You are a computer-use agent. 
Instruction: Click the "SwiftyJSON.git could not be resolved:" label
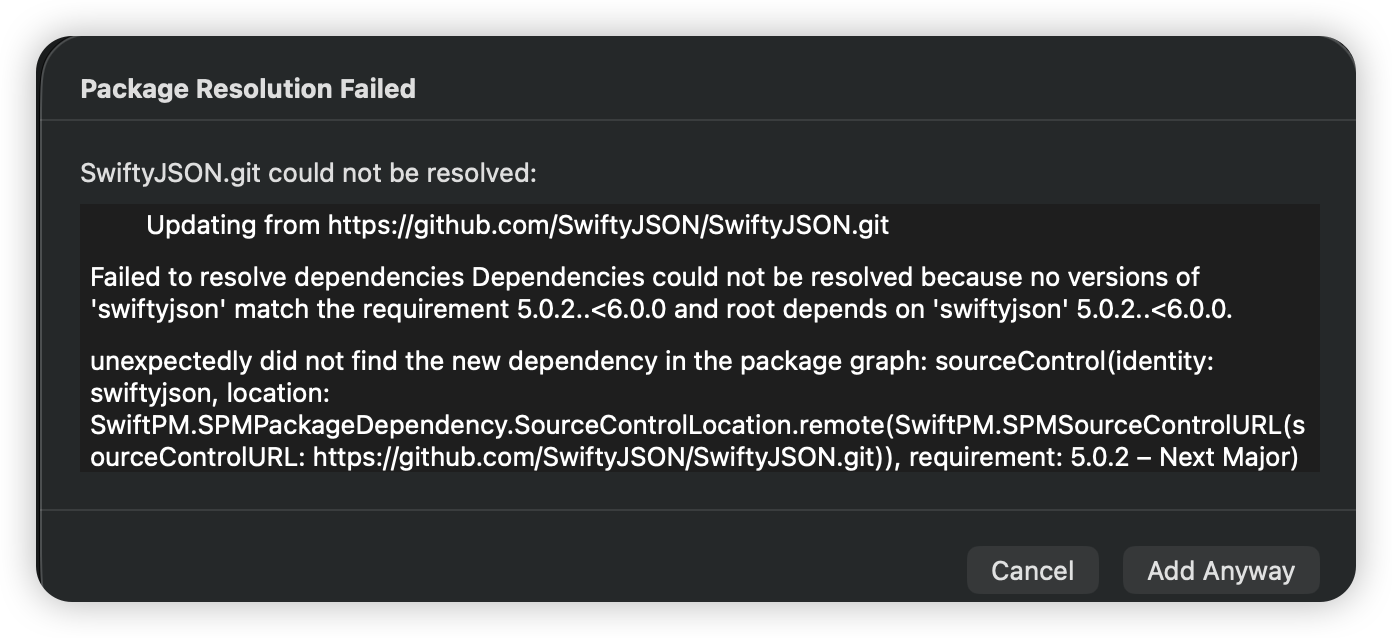[x=308, y=173]
